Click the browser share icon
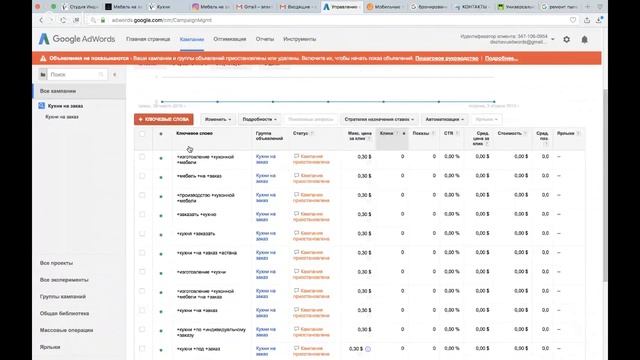Viewport: 640px width, 360px height. coord(587,20)
